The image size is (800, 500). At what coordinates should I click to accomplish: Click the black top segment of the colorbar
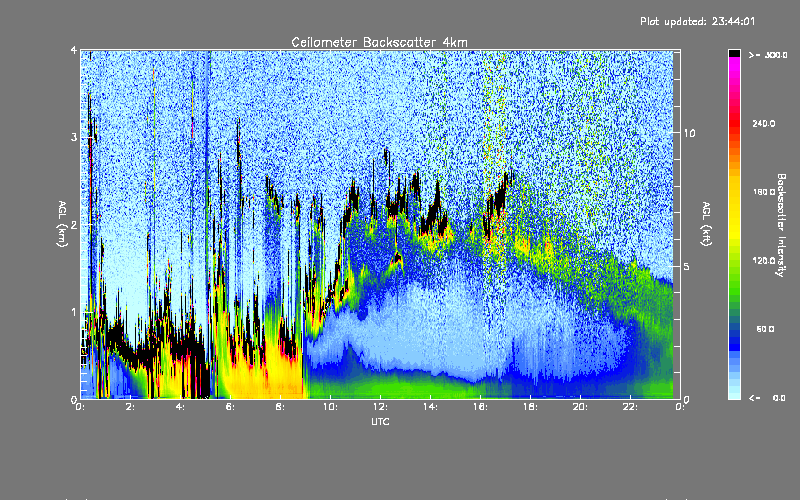tap(734, 53)
